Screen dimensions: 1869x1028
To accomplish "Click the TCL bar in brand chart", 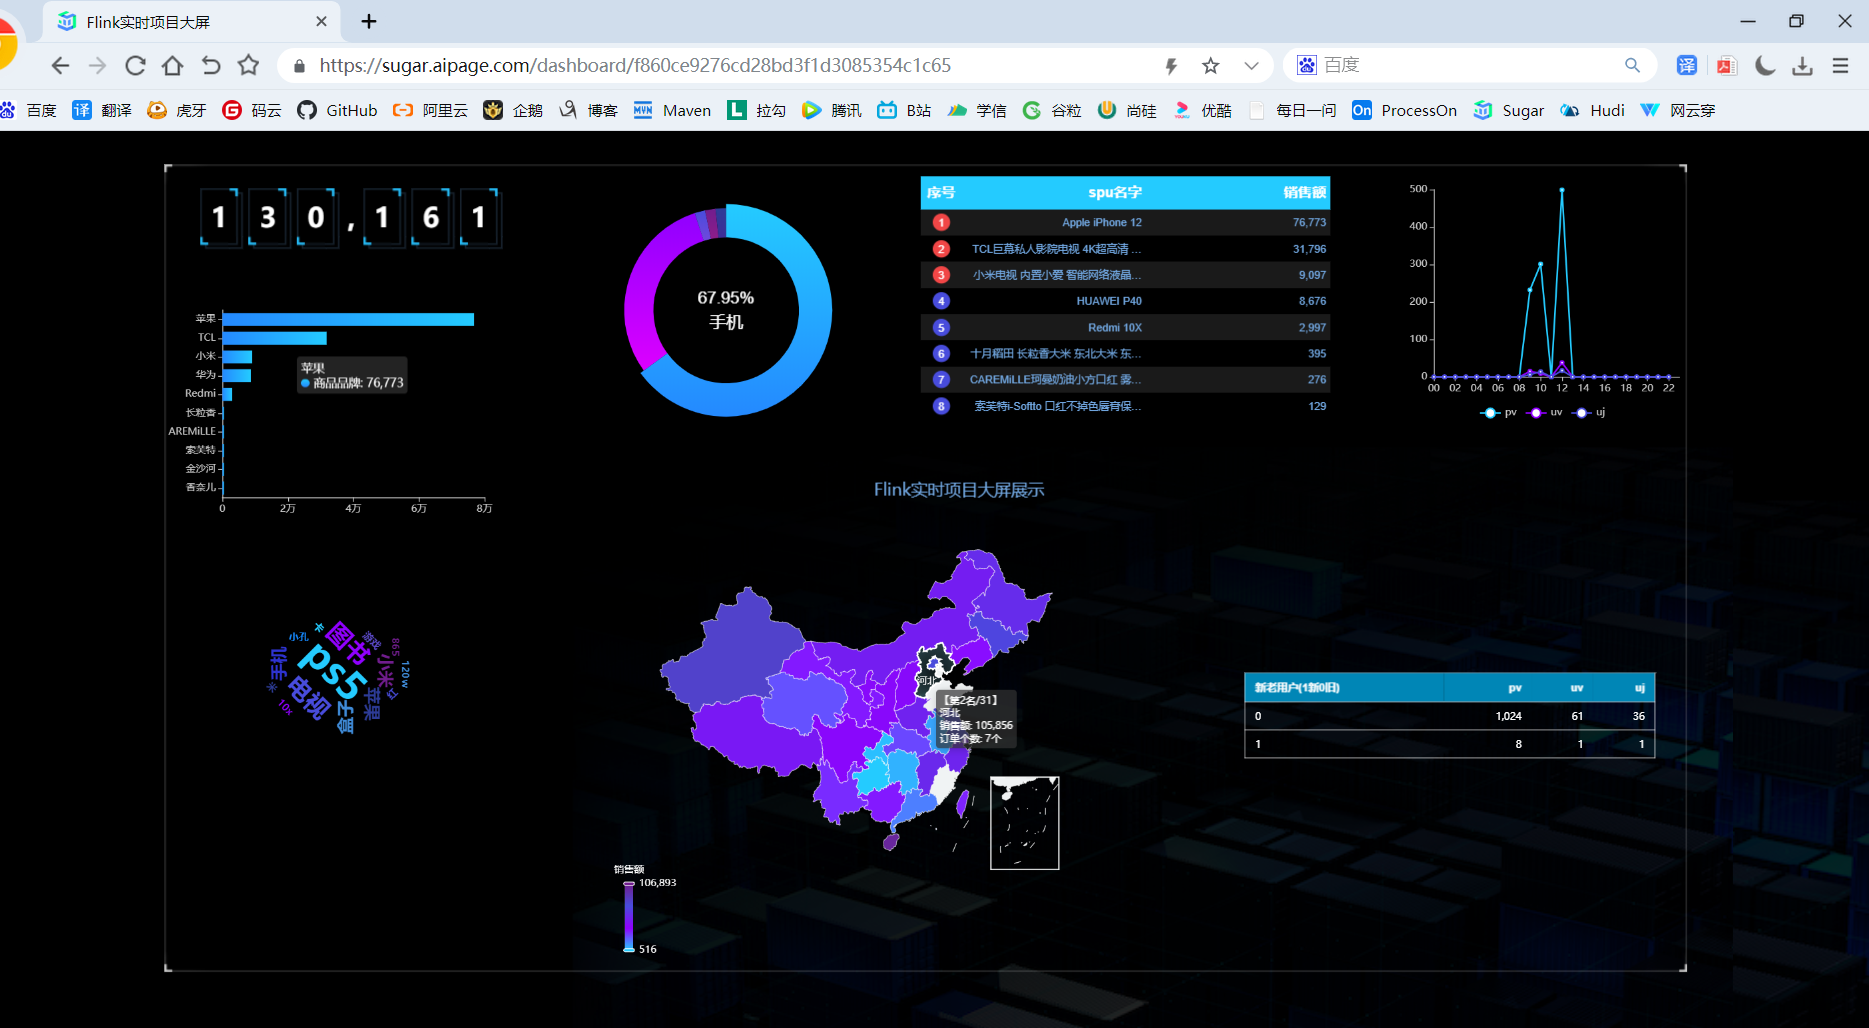I will [275, 338].
